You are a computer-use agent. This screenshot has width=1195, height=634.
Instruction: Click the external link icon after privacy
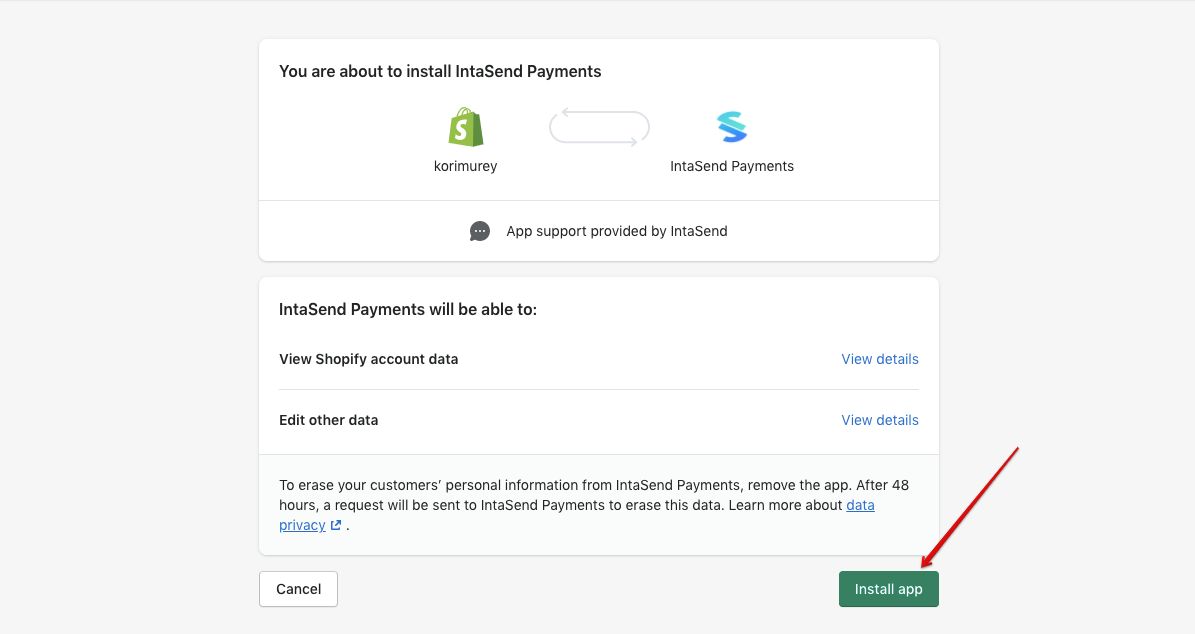(x=335, y=525)
